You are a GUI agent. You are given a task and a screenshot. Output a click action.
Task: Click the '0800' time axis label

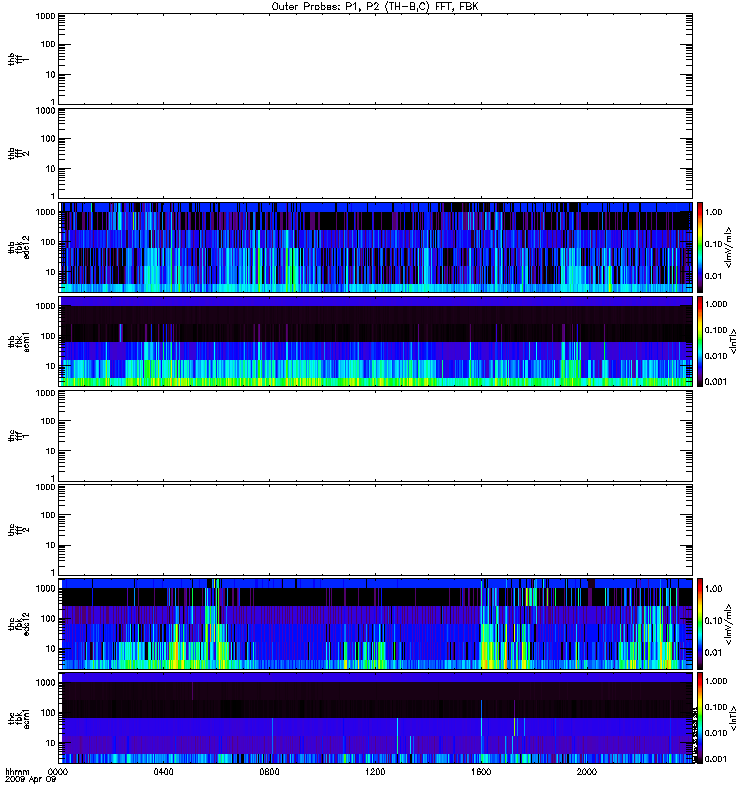tap(269, 772)
